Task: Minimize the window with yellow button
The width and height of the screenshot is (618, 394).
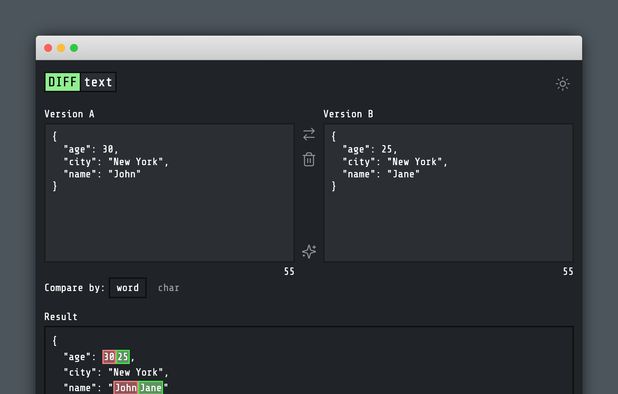Action: point(61,48)
